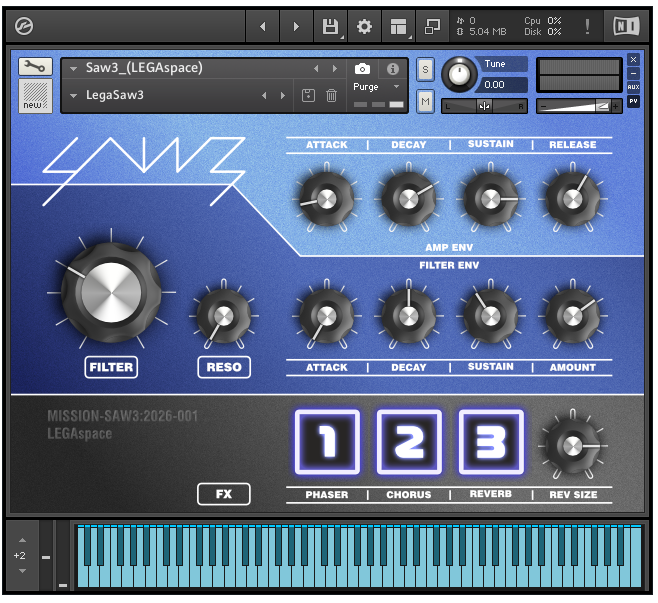Click the trash delete snapshot icon
This screenshot has width=658, height=603.
(x=332, y=96)
